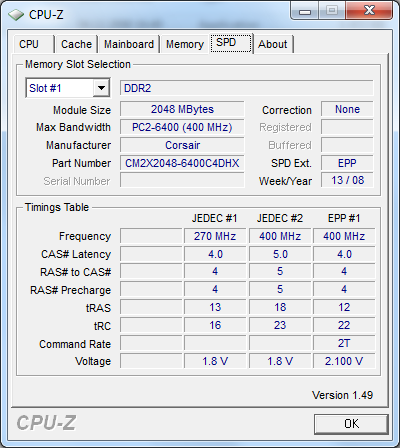Image resolution: width=400 pixels, height=448 pixels.
Task: Switch to the Memory tab
Action: coord(185,44)
